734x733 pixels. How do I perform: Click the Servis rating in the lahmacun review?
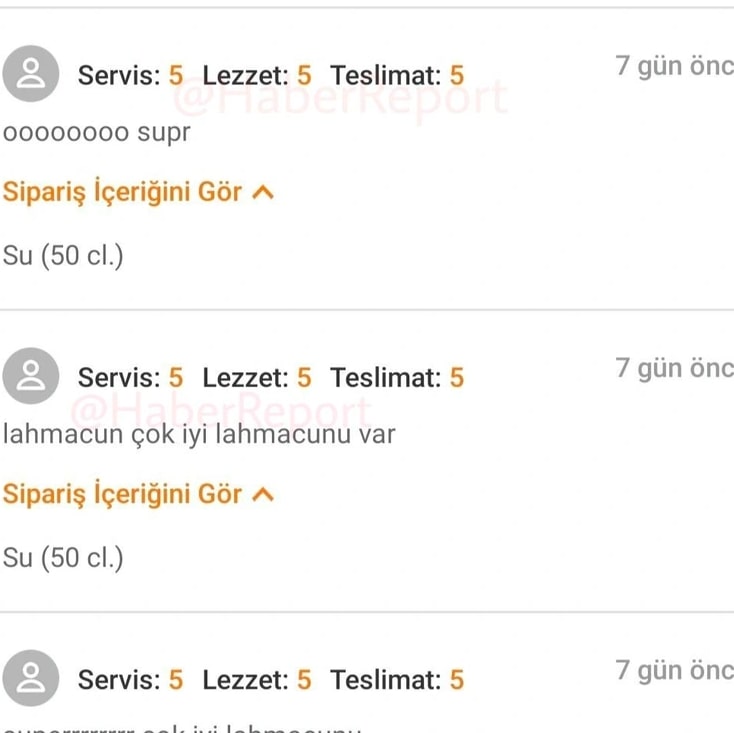130,378
